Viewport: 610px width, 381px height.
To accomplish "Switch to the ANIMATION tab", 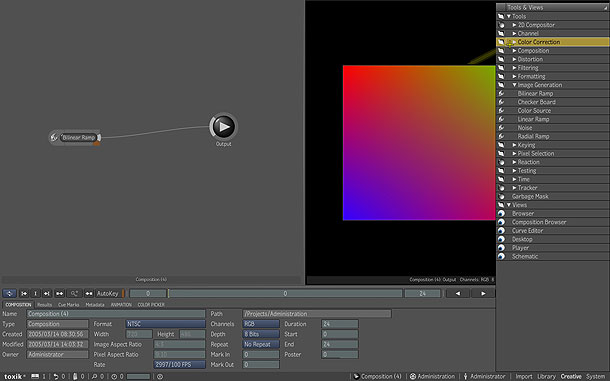I will tap(121, 305).
